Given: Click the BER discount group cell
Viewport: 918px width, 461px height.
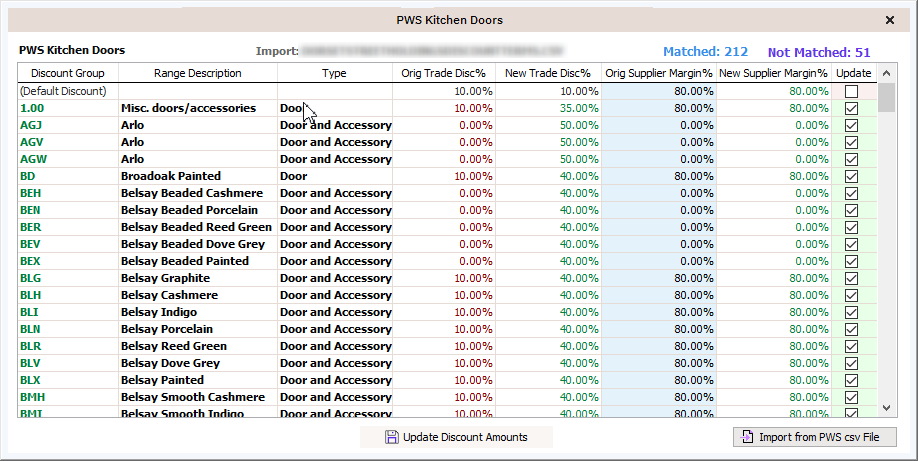Looking at the screenshot, I should coord(68,227).
